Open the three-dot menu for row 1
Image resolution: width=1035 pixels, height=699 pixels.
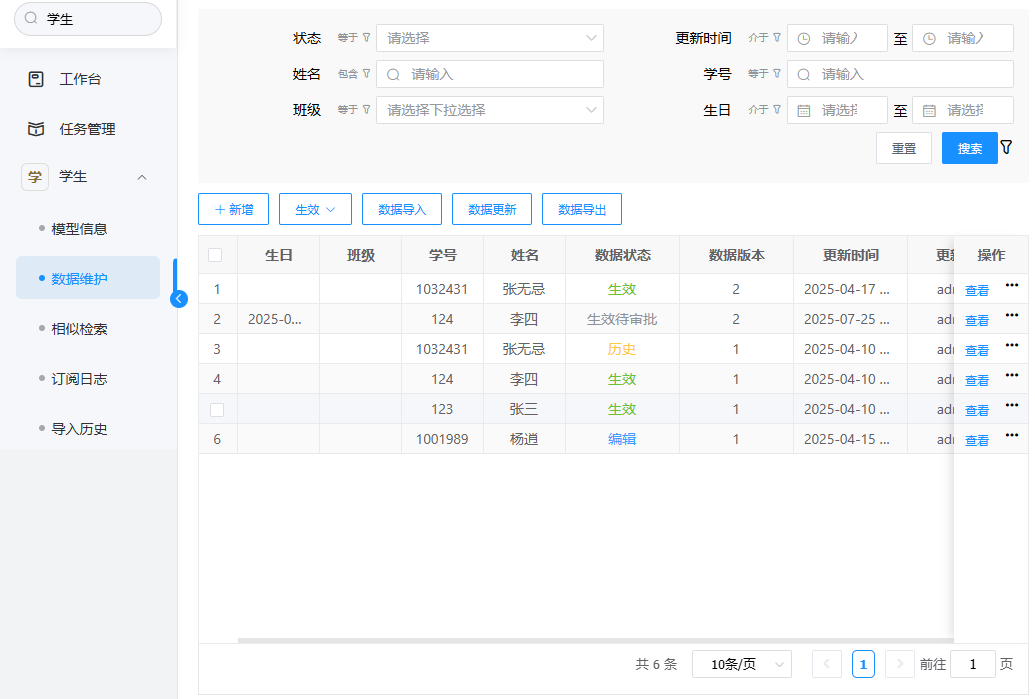1011,286
